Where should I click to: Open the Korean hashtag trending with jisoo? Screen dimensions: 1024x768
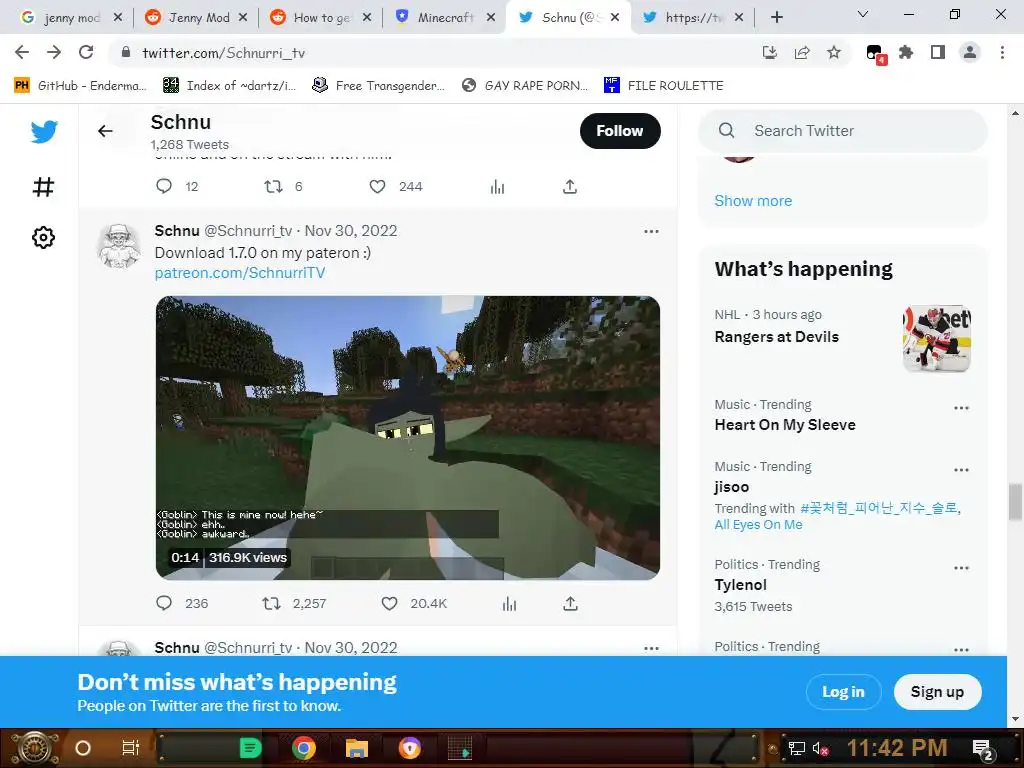[x=879, y=507]
